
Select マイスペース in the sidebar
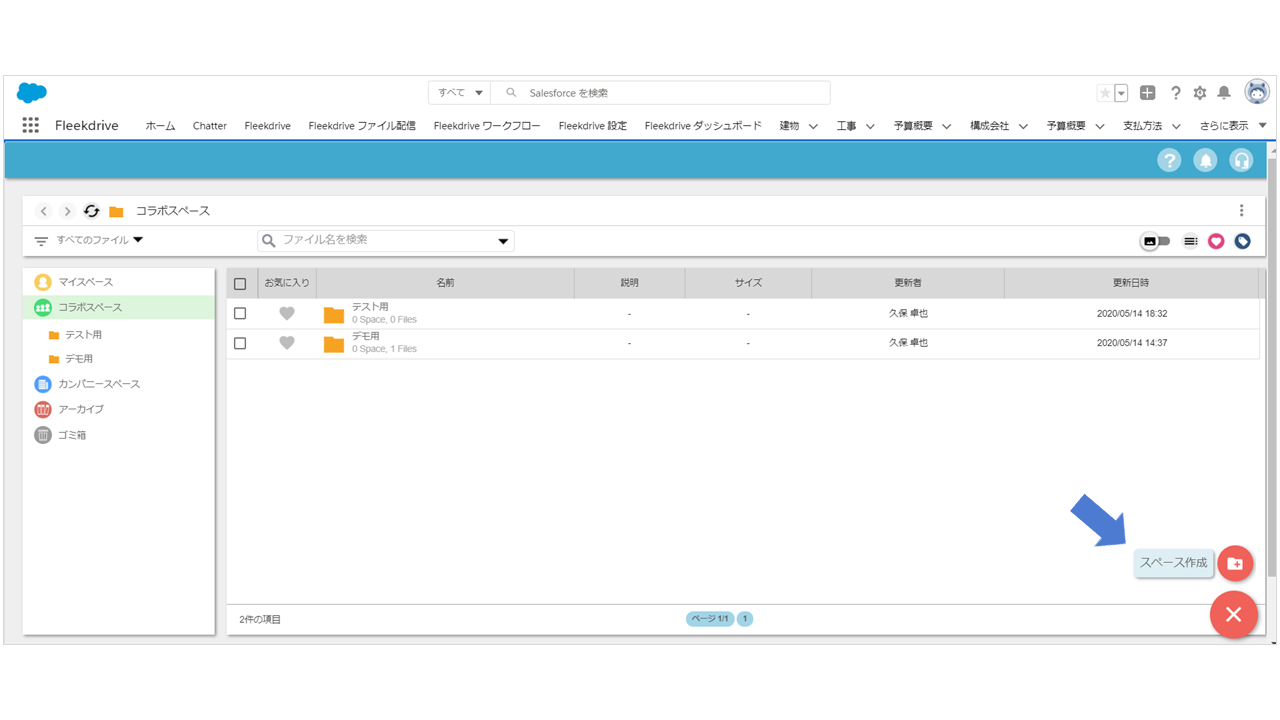85,282
